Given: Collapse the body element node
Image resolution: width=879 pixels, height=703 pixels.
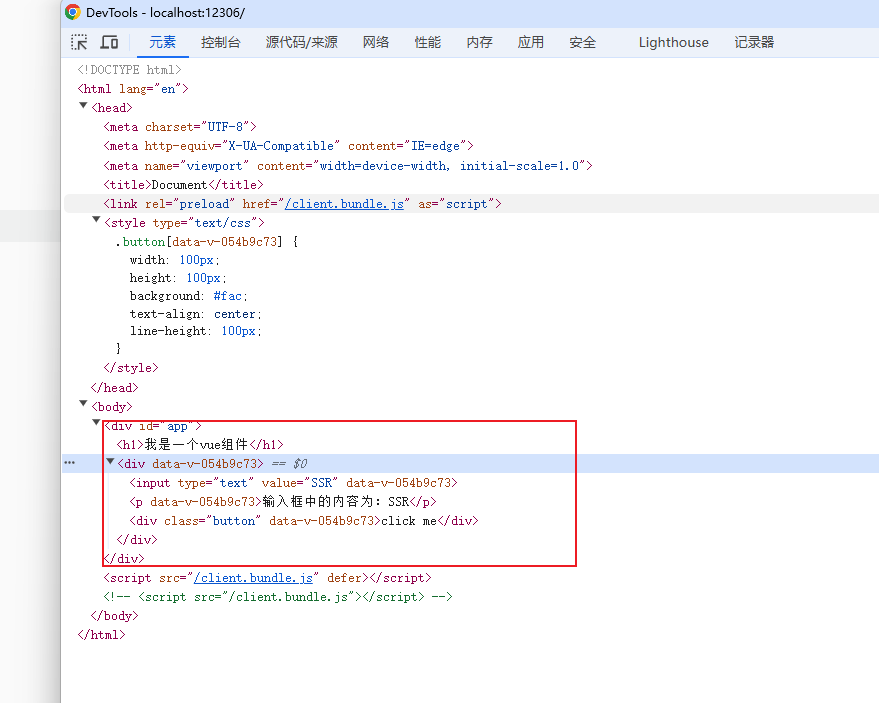Looking at the screenshot, I should (83, 403).
